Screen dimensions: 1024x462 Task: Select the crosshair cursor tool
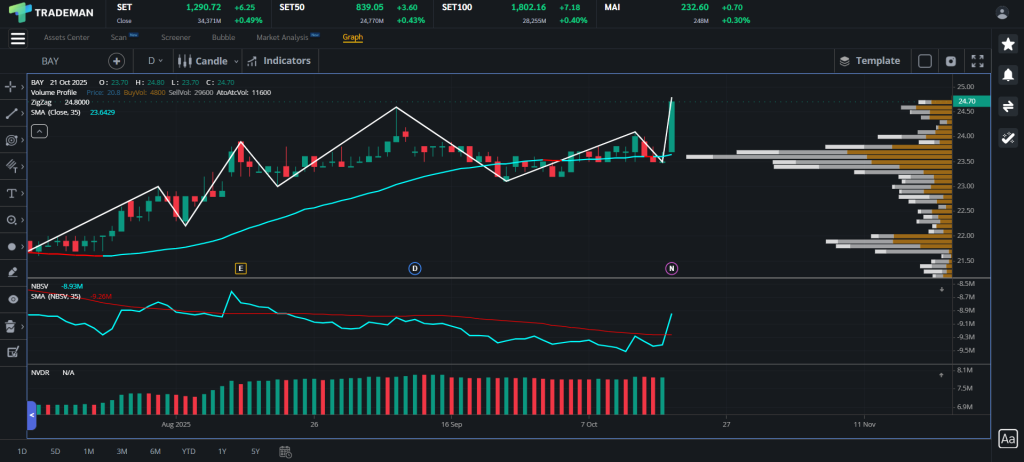pyautogui.click(x=12, y=87)
